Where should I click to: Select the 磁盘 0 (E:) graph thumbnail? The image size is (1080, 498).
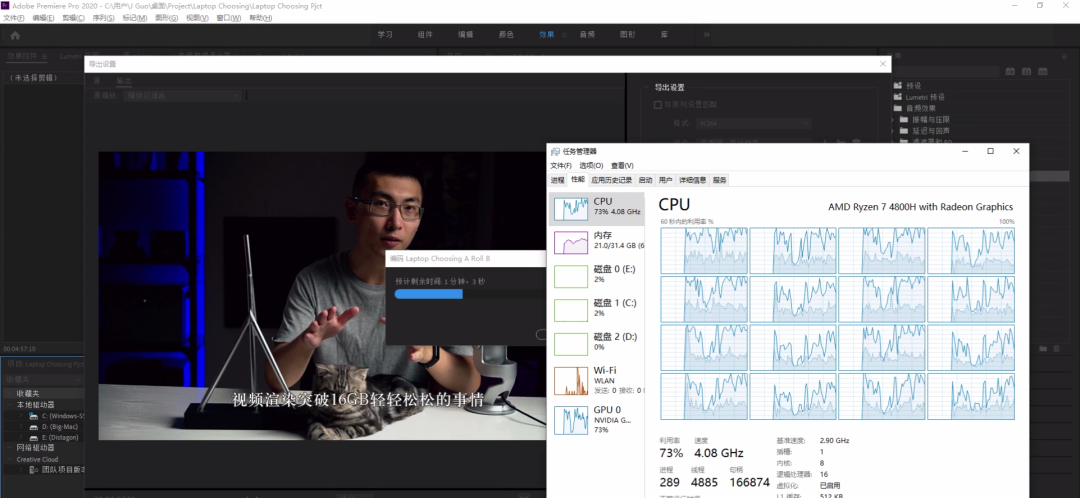pyautogui.click(x=571, y=276)
